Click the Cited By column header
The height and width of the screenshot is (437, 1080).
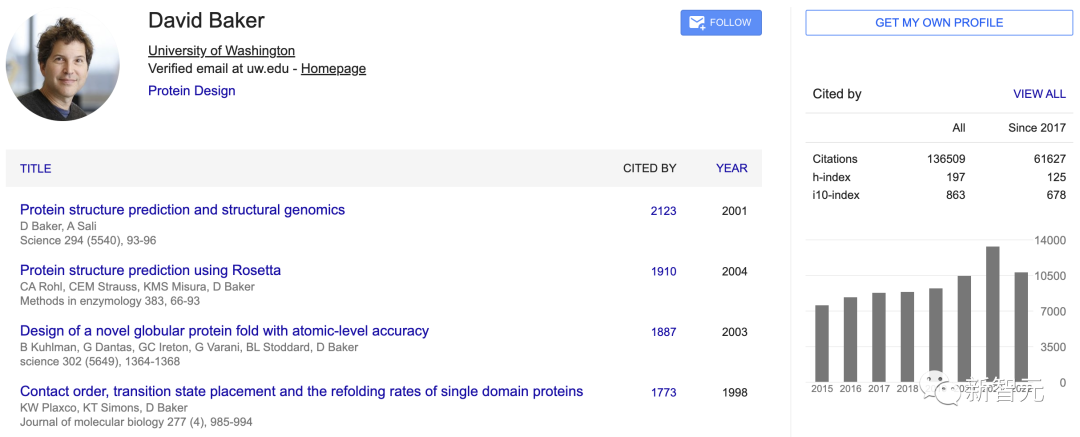(649, 168)
